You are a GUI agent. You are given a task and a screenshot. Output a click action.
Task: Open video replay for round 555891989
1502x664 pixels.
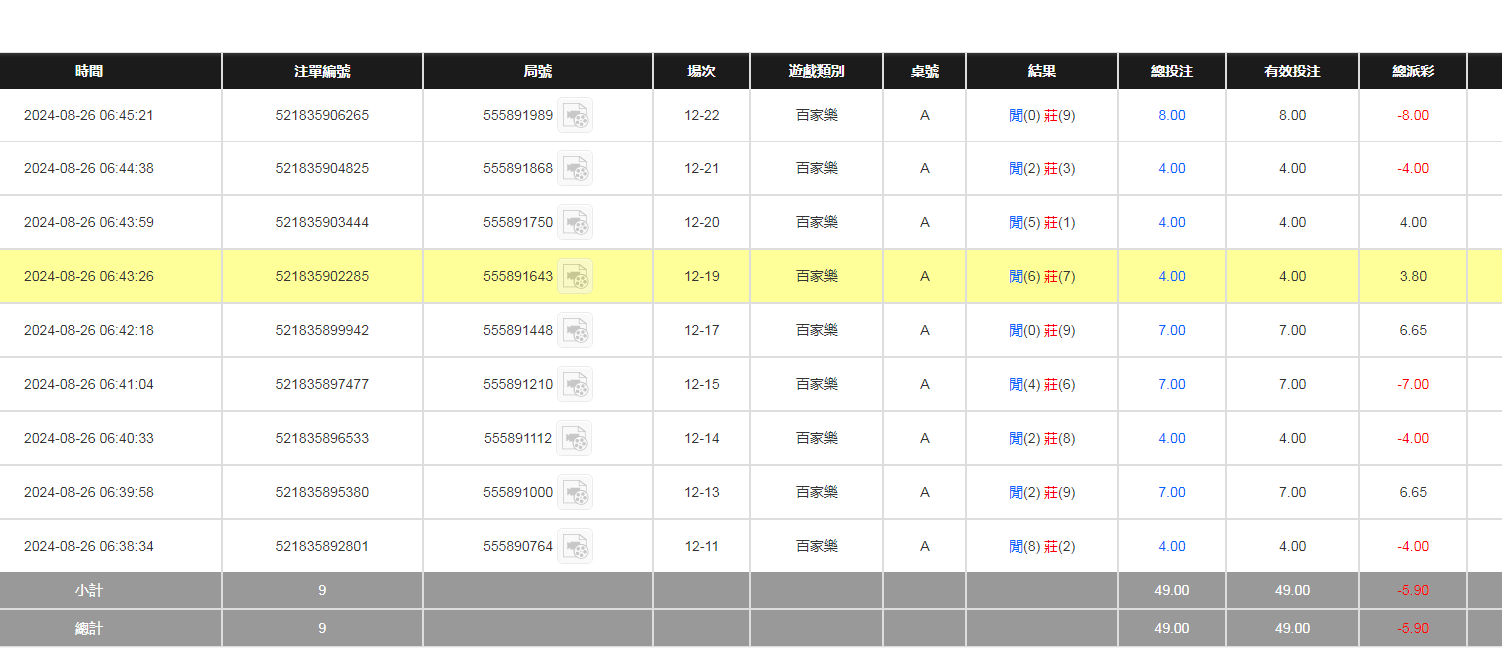[x=575, y=116]
